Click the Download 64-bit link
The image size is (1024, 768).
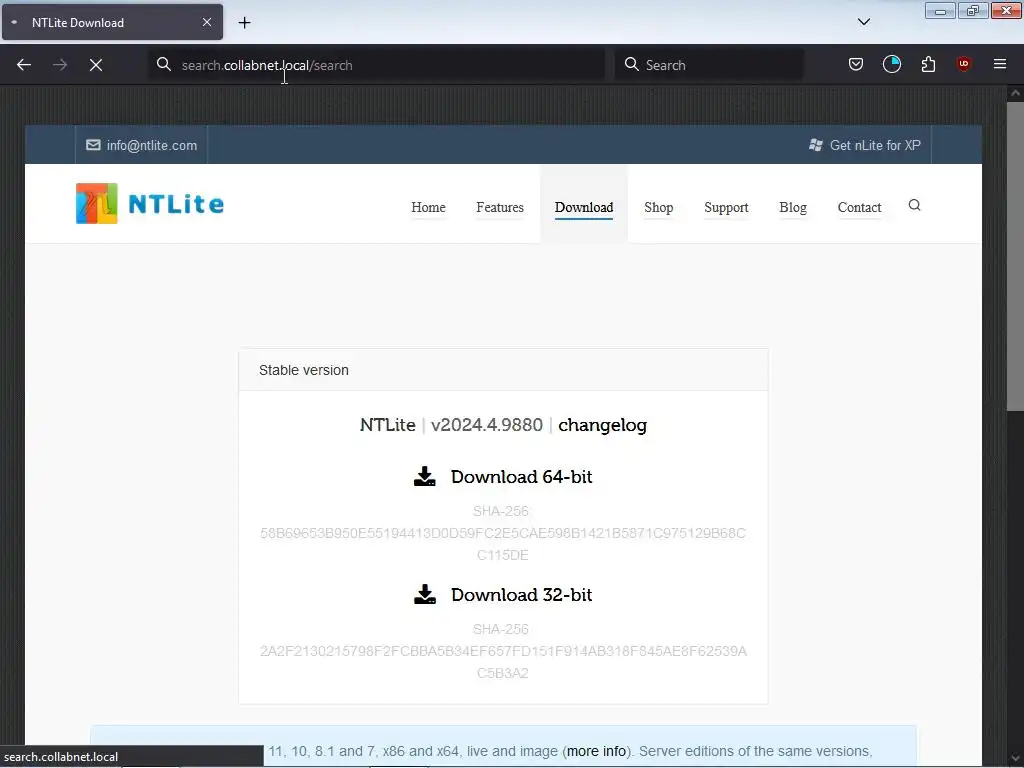click(521, 477)
